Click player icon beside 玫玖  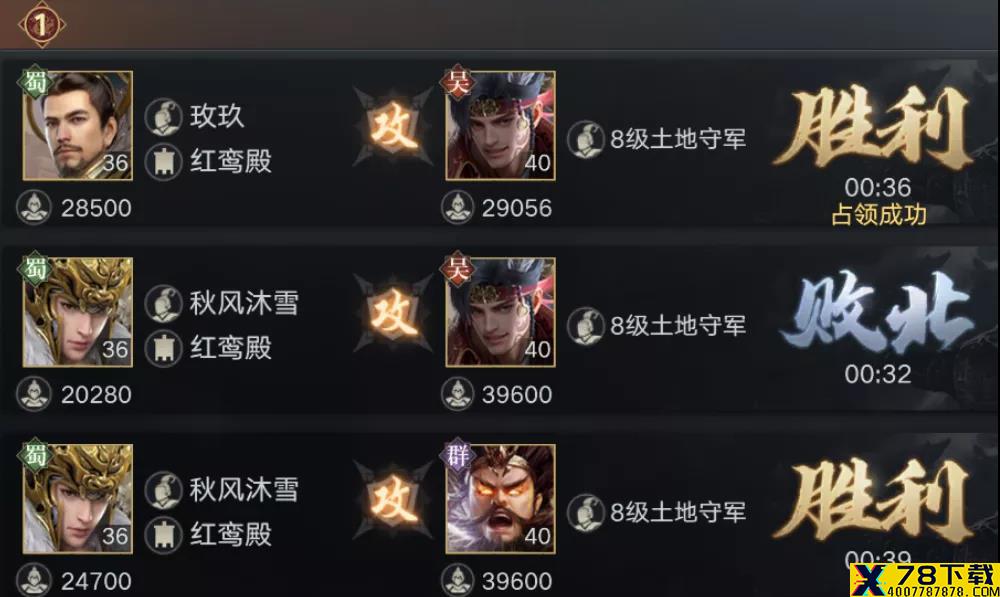163,117
